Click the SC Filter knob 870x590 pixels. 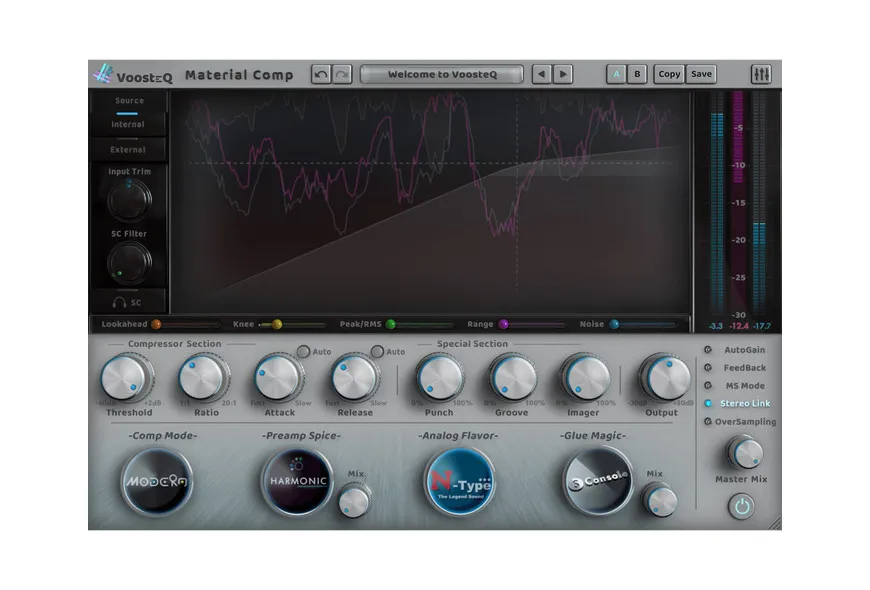129,263
